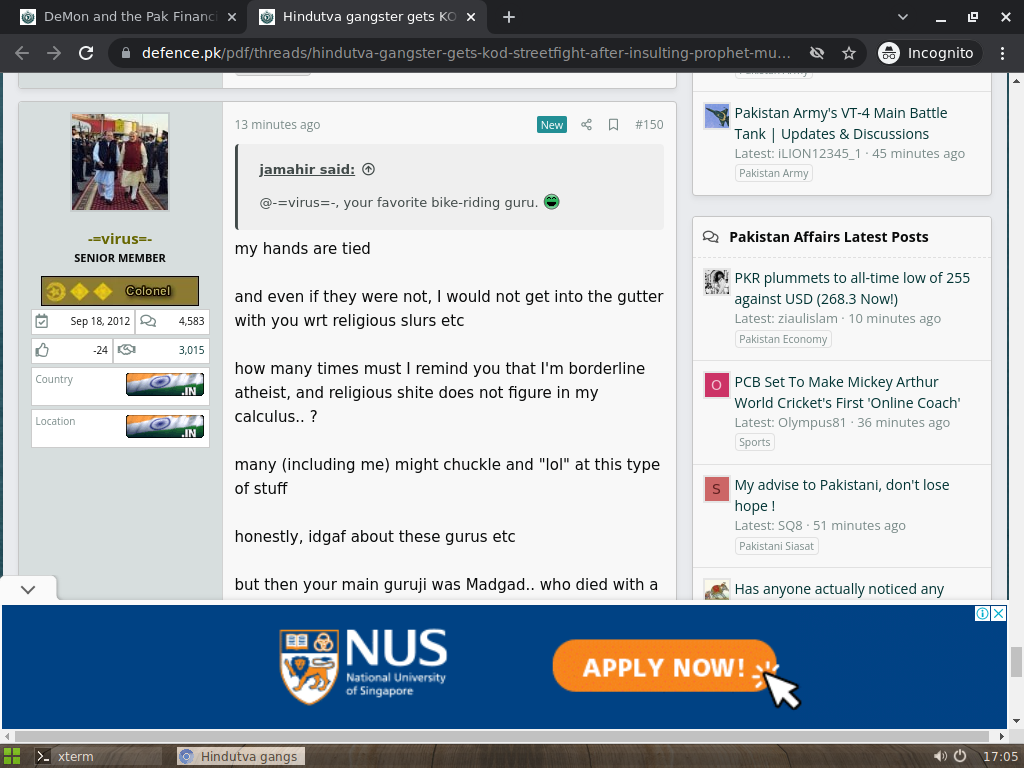Click the tracking protection eye icon in address bar

pos(816,53)
